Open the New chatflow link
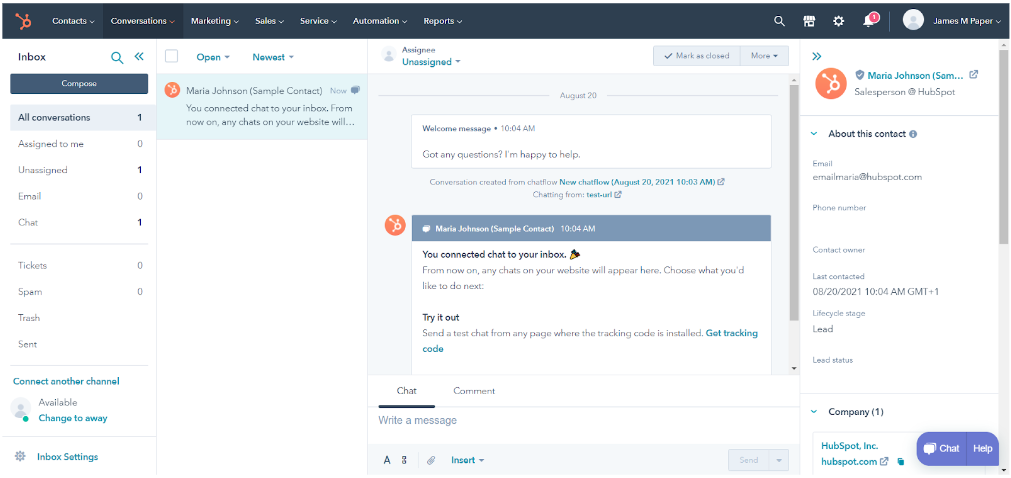1011x478 pixels. pos(637,182)
